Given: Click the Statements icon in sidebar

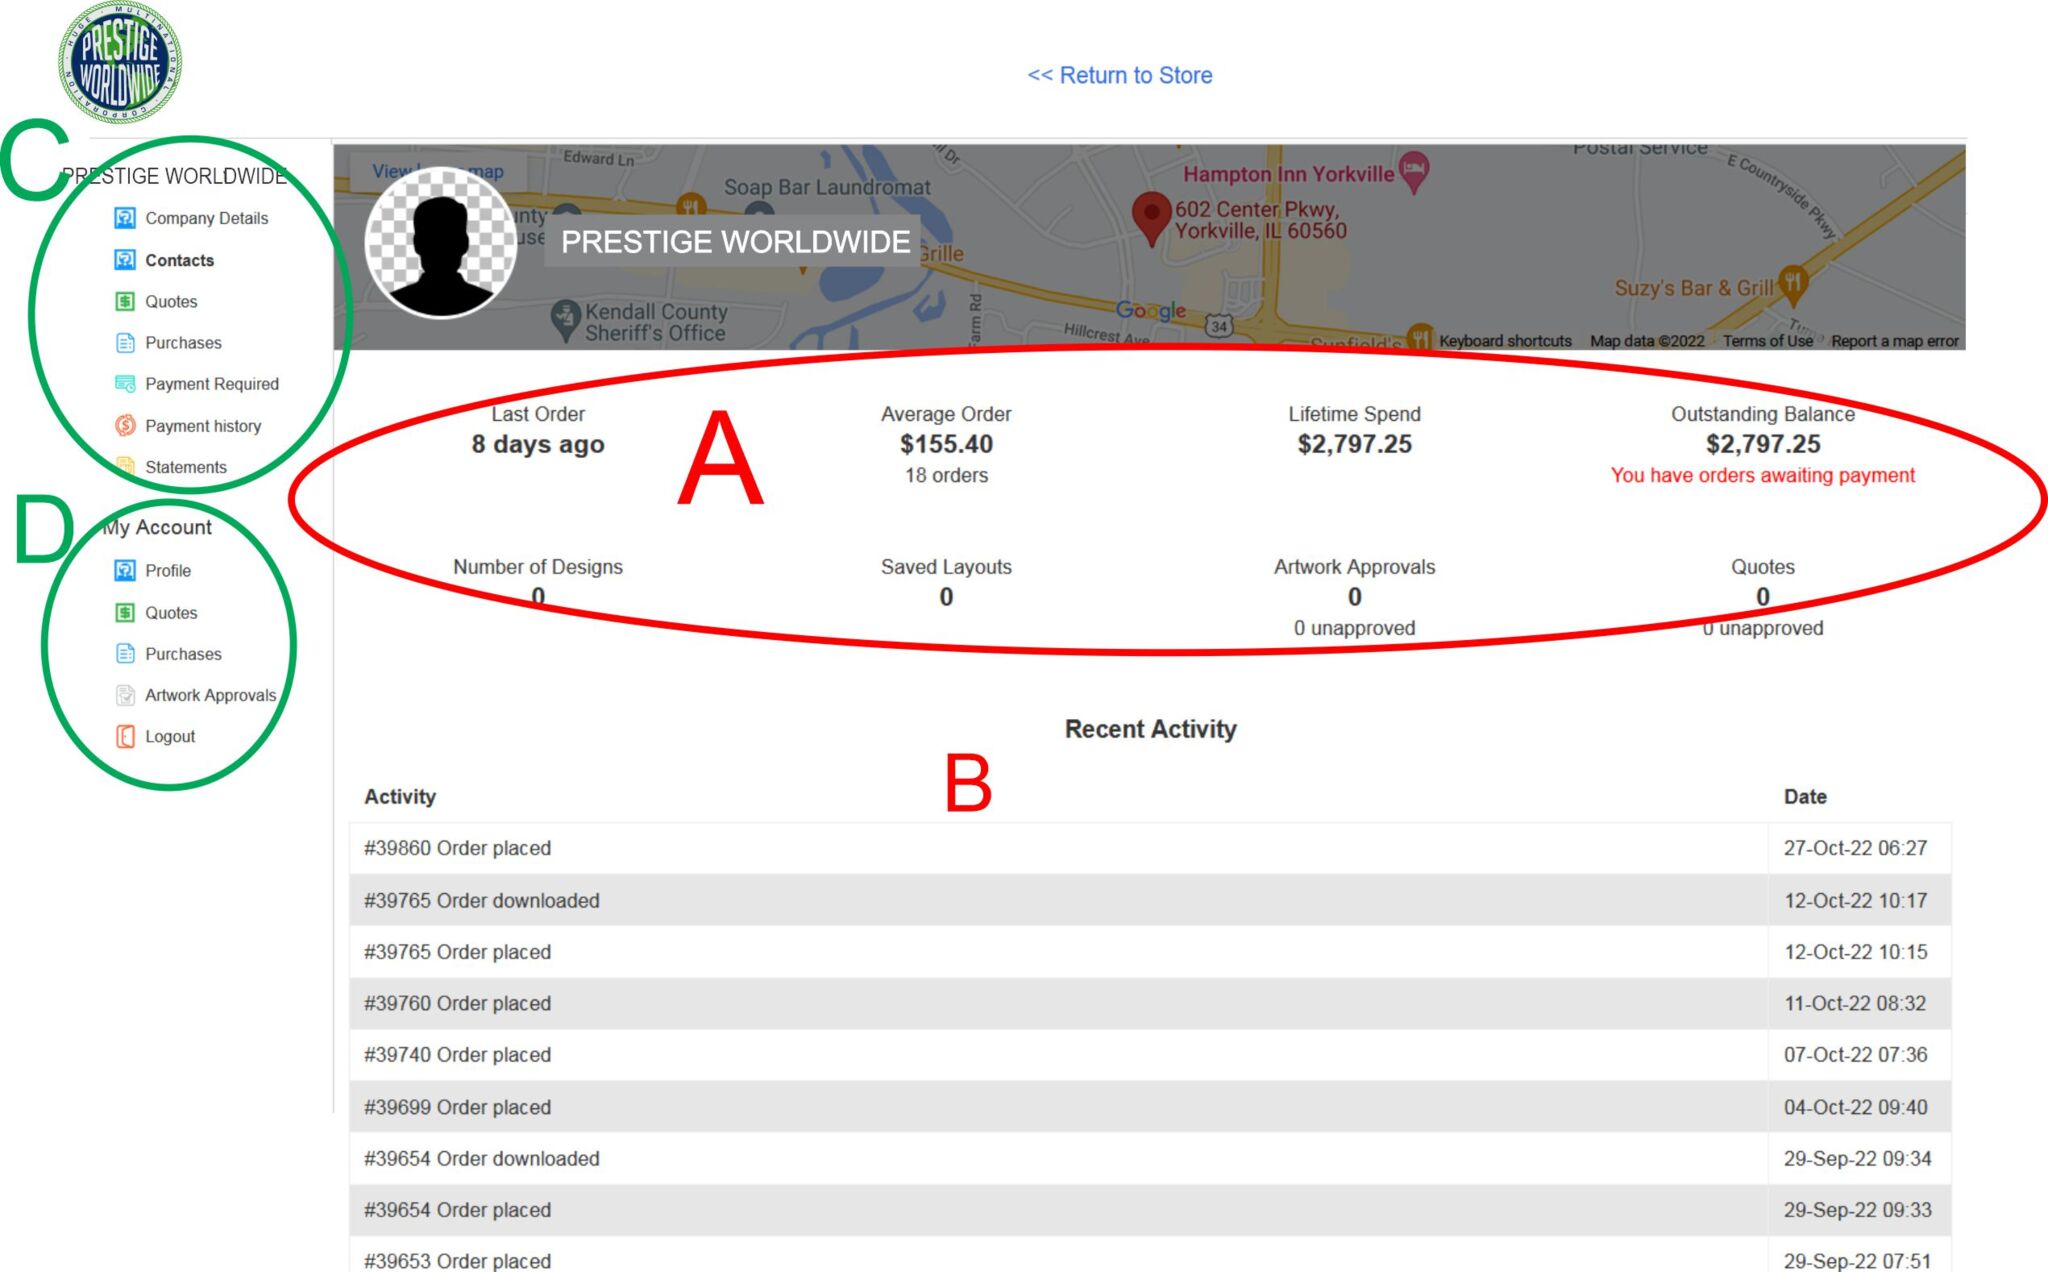Looking at the screenshot, I should pos(125,467).
